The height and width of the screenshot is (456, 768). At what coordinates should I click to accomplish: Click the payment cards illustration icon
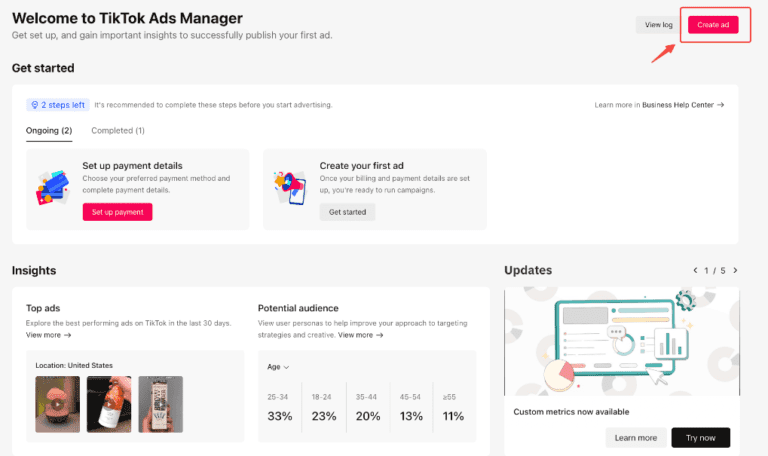tap(51, 187)
